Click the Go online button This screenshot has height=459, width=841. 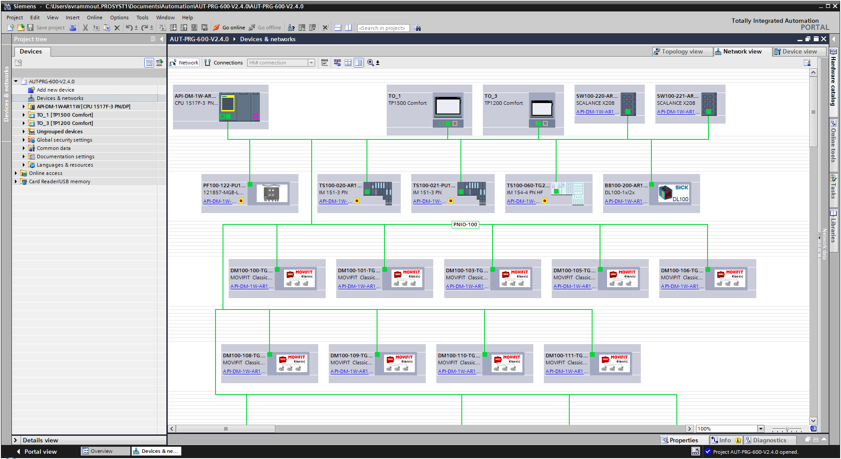click(x=229, y=27)
